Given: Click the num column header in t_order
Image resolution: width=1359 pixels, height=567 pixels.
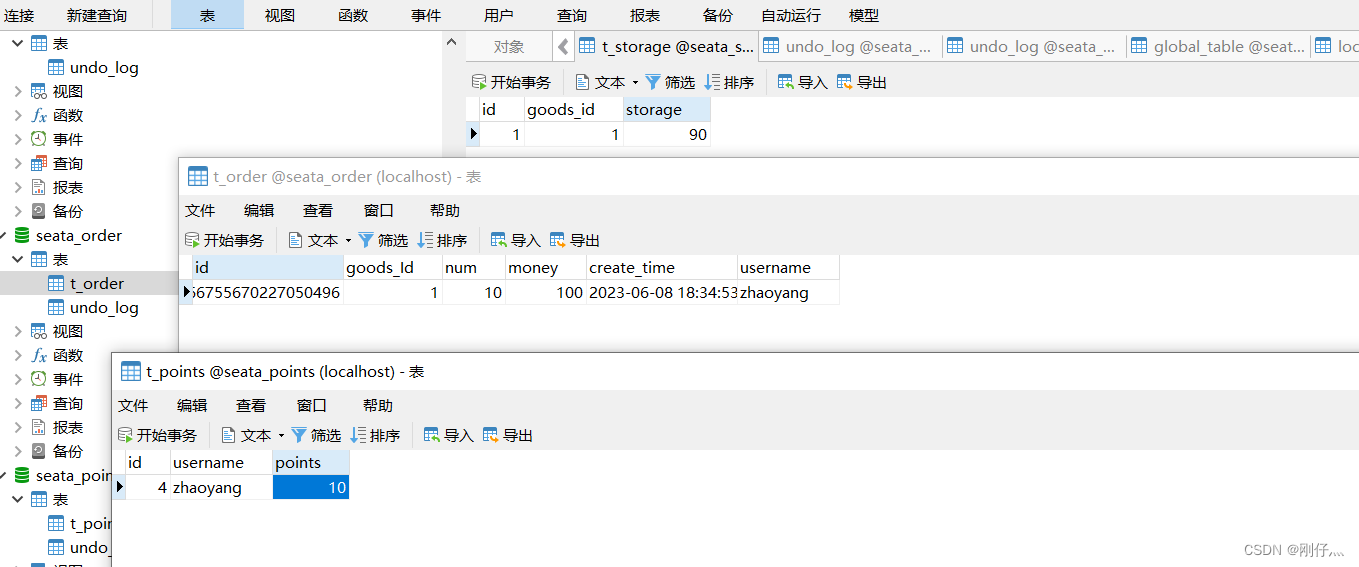Looking at the screenshot, I should (x=474, y=268).
